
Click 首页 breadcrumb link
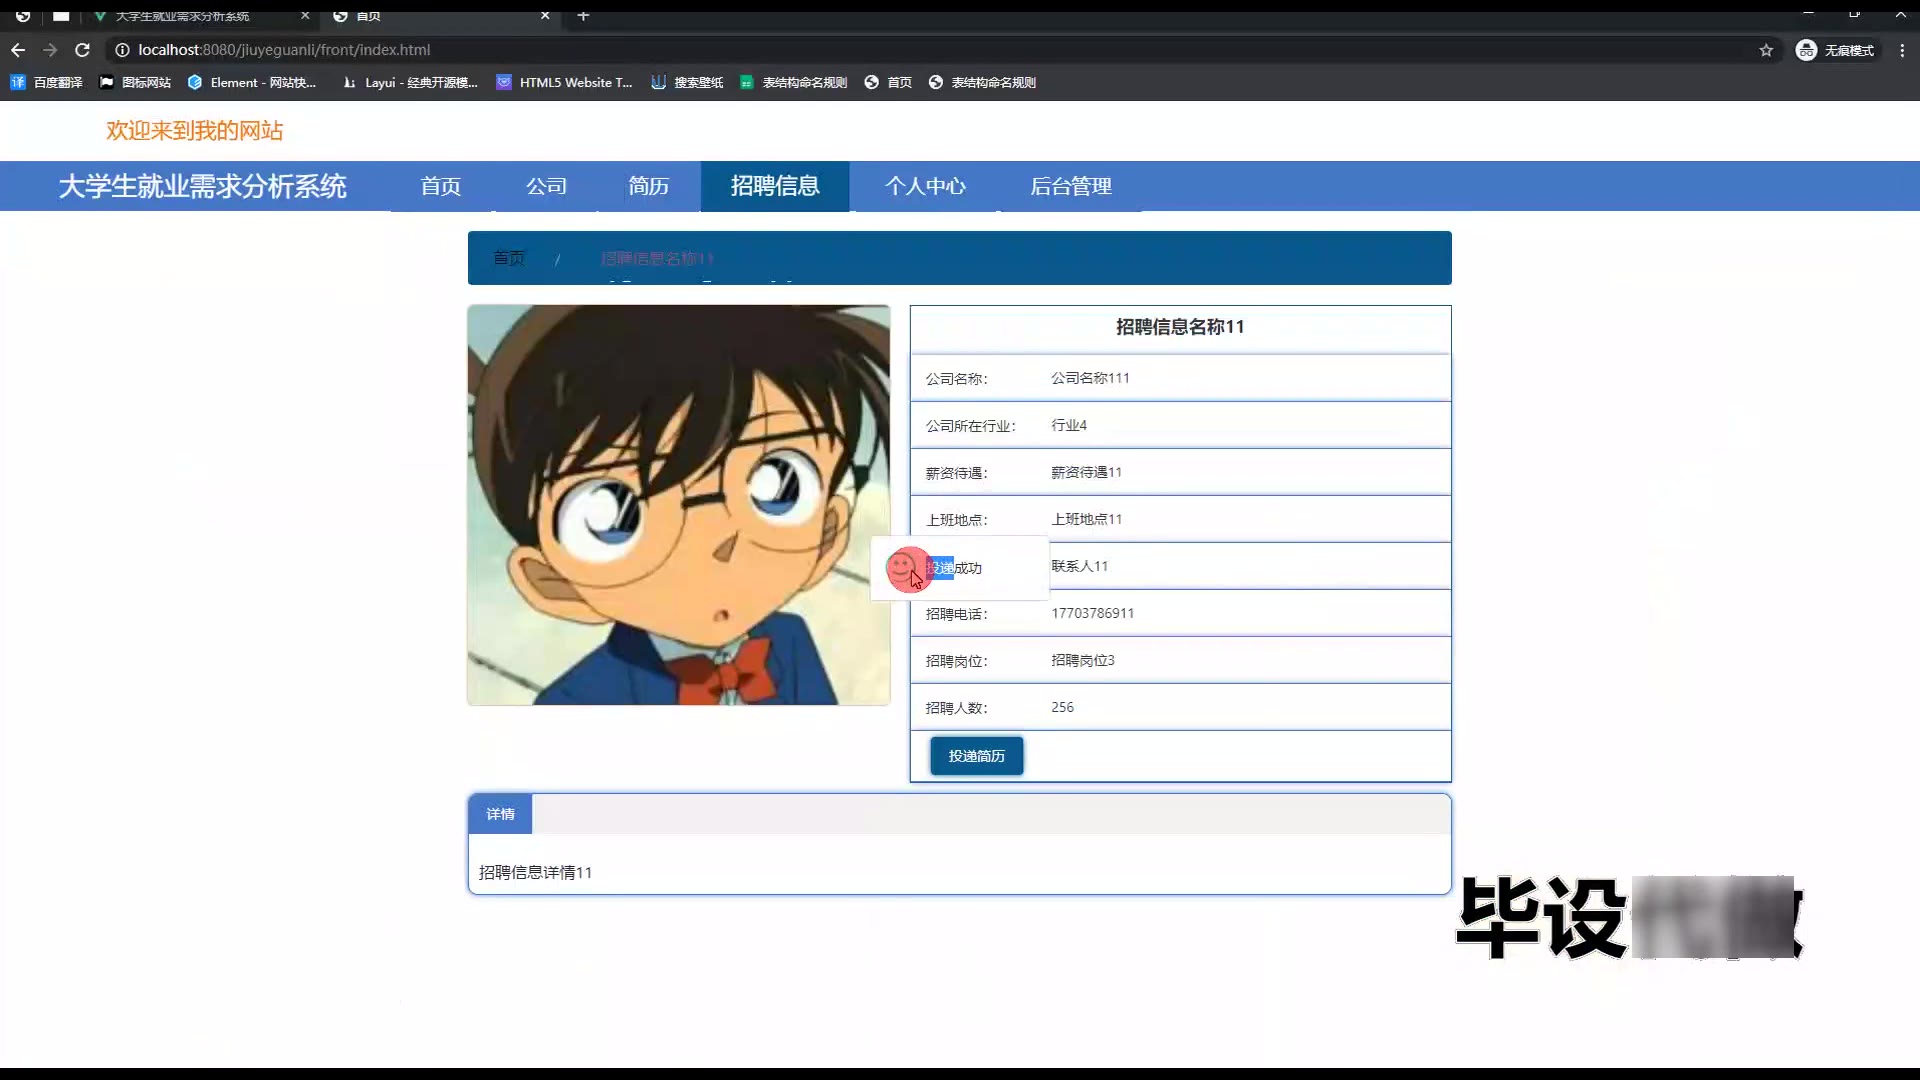tap(508, 258)
